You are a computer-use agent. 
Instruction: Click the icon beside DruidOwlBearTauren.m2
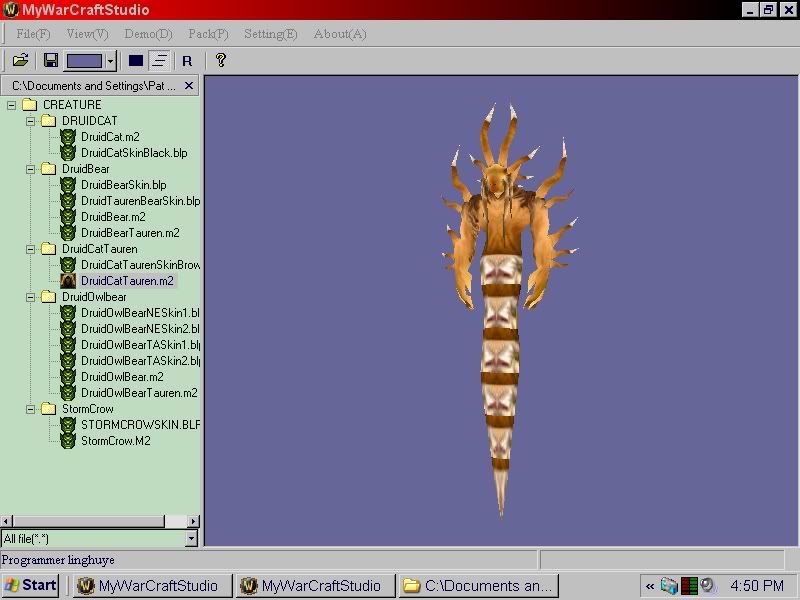point(68,393)
